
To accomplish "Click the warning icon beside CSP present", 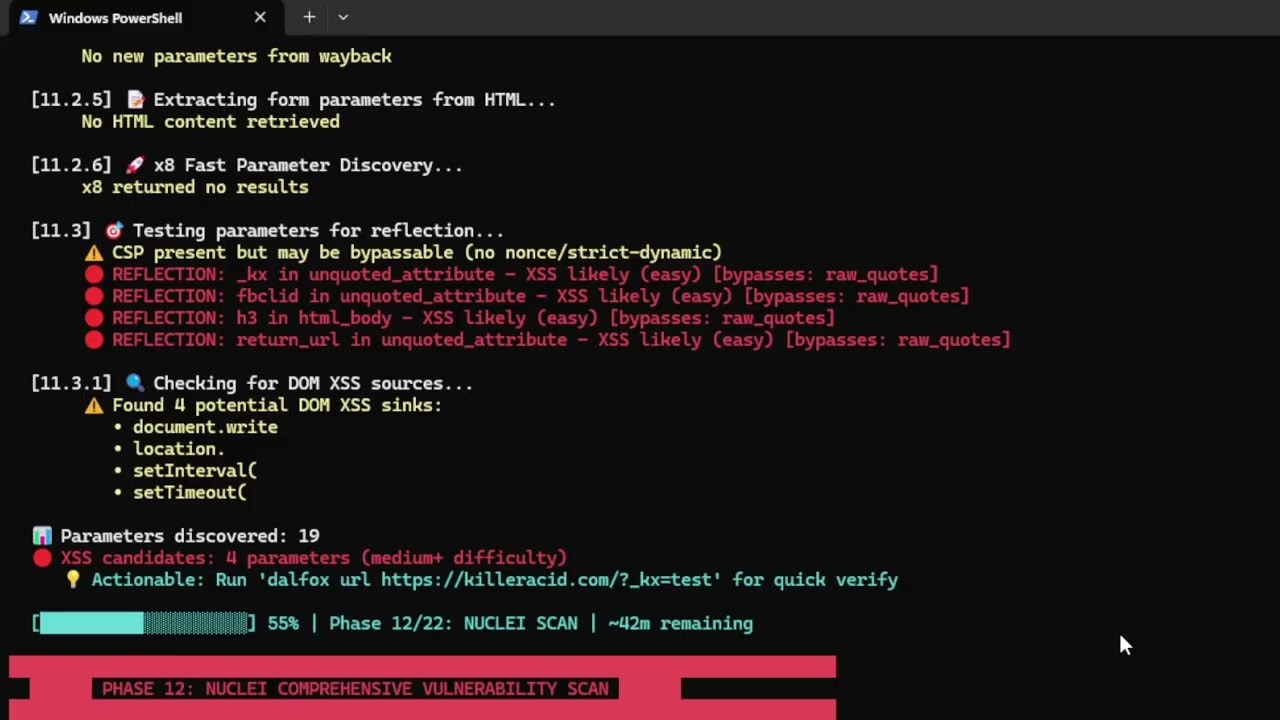I will (94, 253).
